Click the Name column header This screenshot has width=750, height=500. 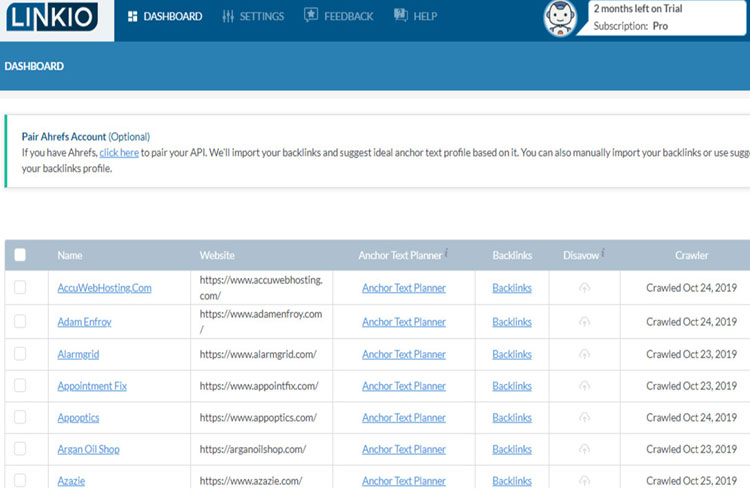pyautogui.click(x=70, y=256)
